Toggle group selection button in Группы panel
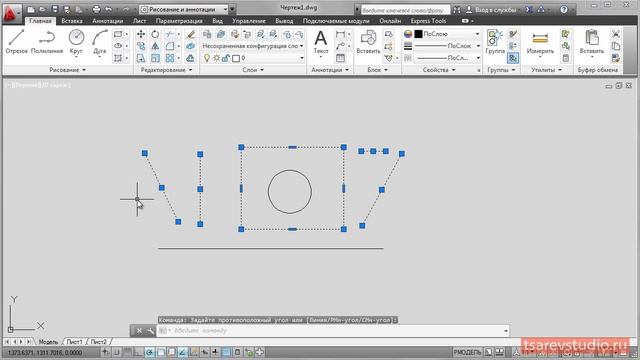The image size is (640, 360). click(513, 58)
